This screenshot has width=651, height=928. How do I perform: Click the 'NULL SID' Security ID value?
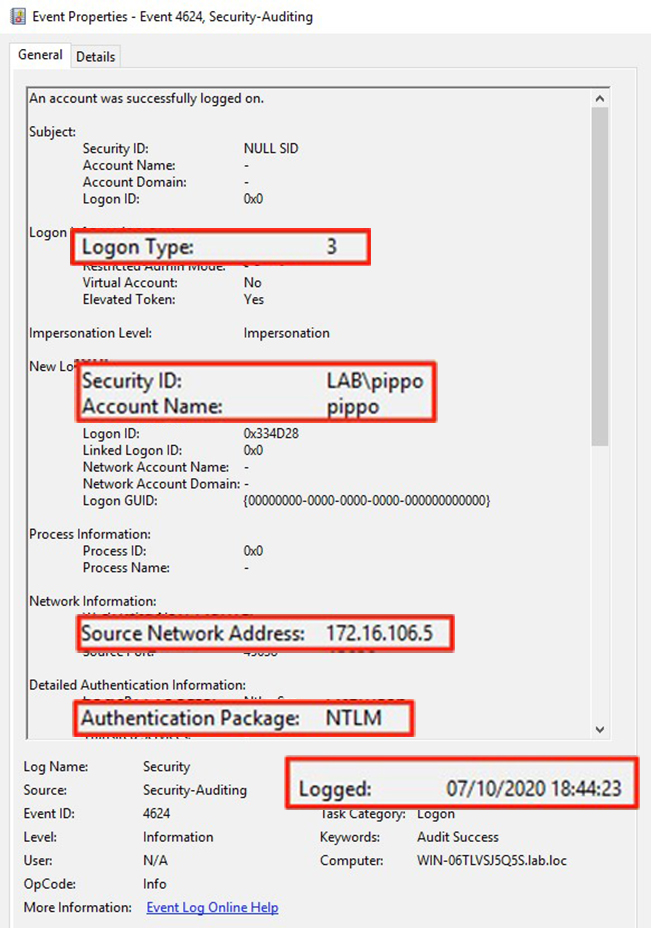(x=271, y=149)
